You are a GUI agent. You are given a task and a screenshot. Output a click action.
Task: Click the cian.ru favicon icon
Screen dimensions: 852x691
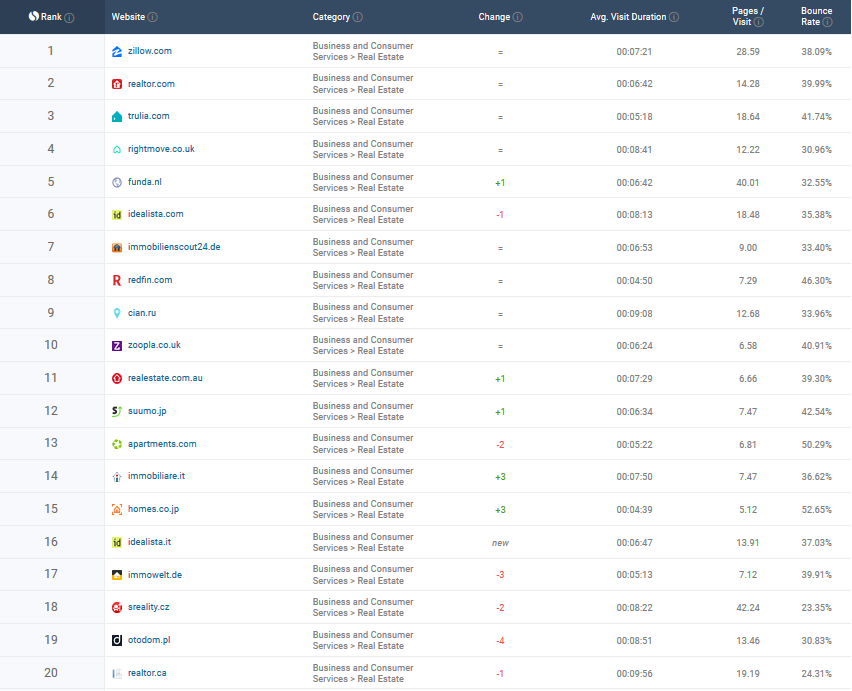coord(117,313)
